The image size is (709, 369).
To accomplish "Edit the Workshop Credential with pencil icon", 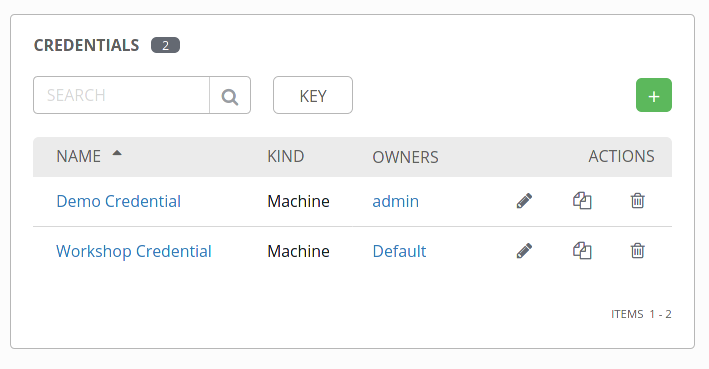I will click(x=524, y=251).
